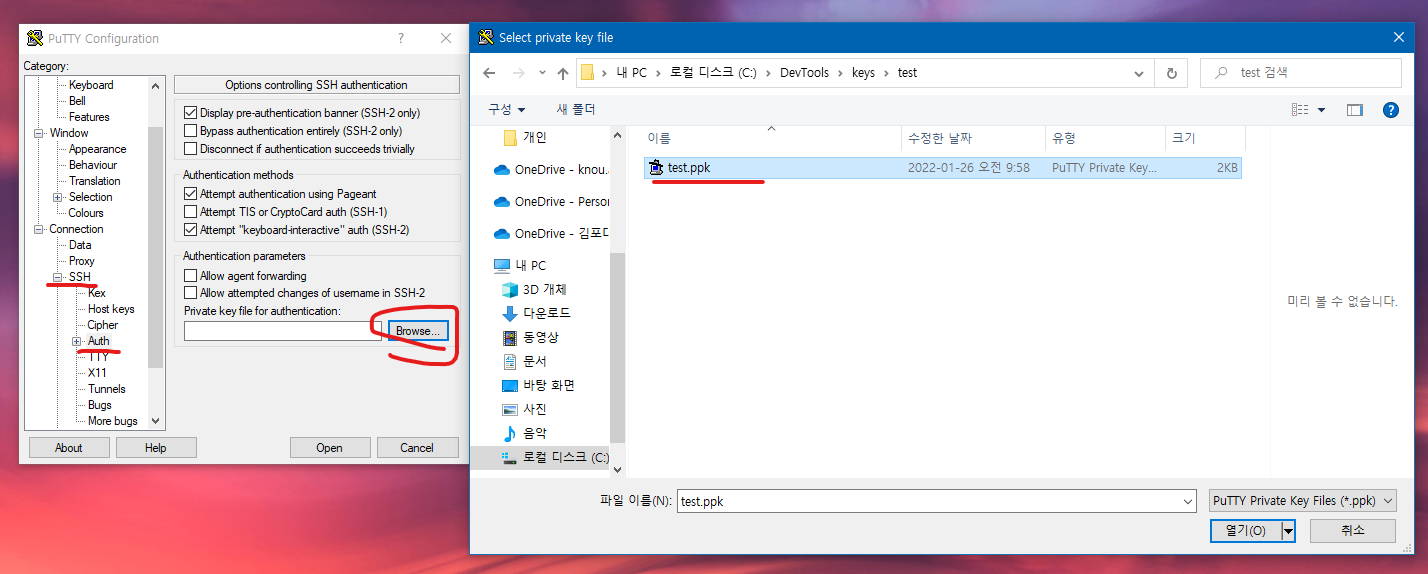This screenshot has height=574, width=1428.
Task: Refresh the folder path view
Action: [x=1171, y=73]
